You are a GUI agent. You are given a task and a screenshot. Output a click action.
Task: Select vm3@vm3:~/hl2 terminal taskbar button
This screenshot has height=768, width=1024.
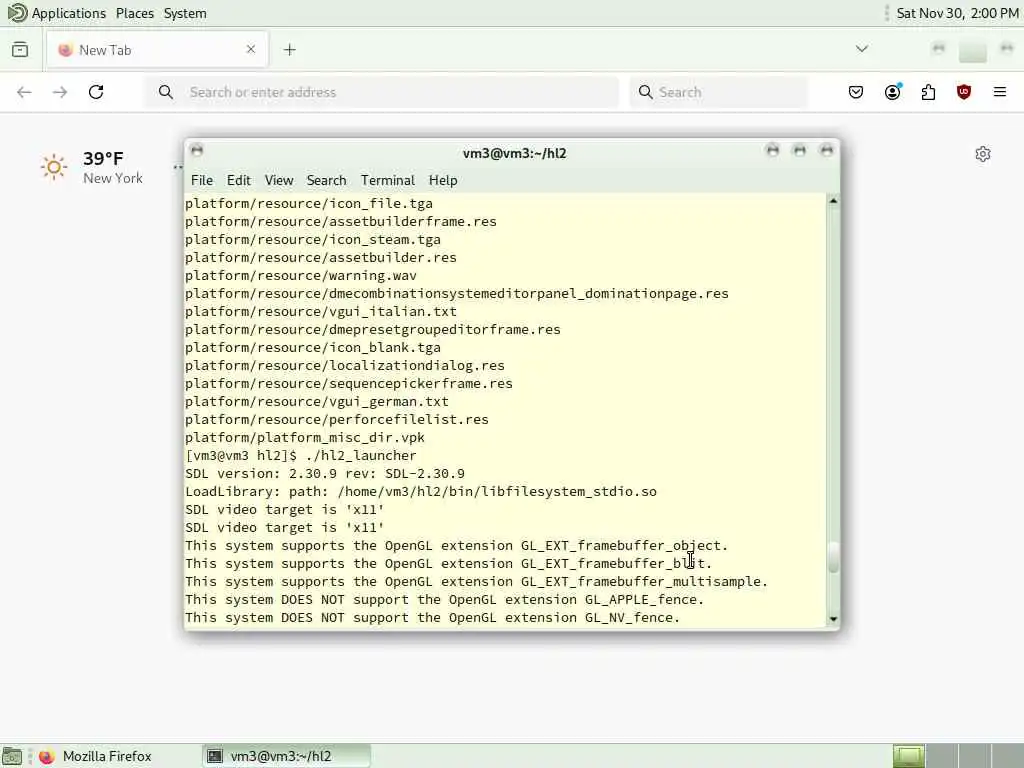point(286,756)
